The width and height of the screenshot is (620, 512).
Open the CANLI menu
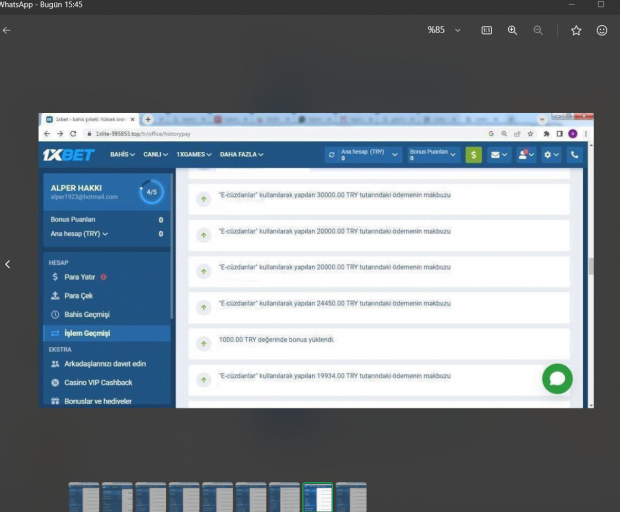[x=155, y=154]
